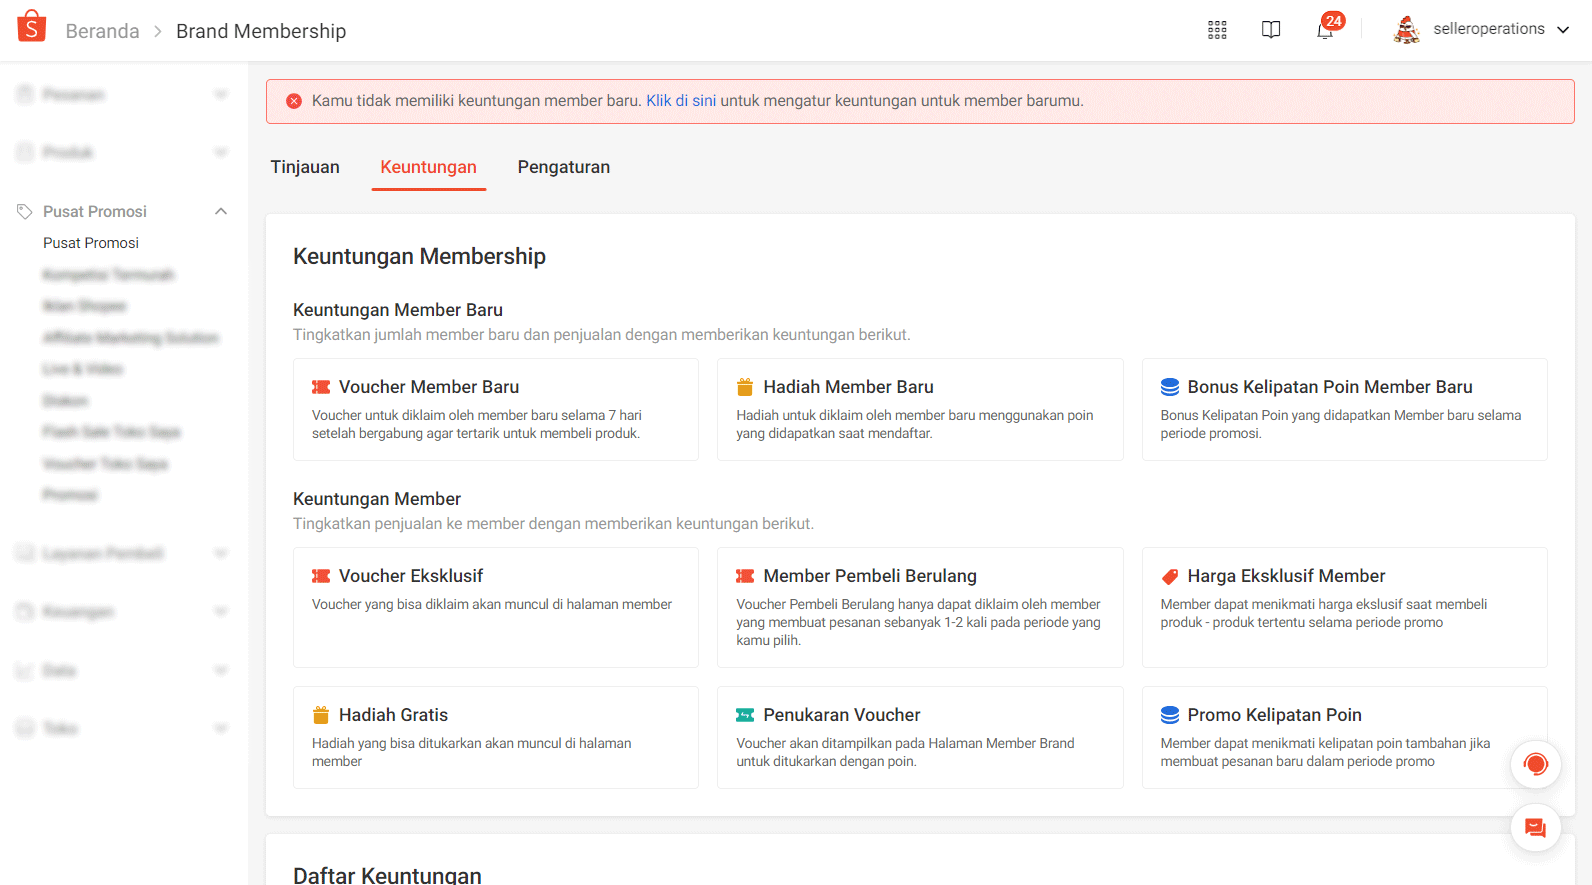Open the Penukaran Voucher card title
The height and width of the screenshot is (885, 1592).
tap(842, 715)
